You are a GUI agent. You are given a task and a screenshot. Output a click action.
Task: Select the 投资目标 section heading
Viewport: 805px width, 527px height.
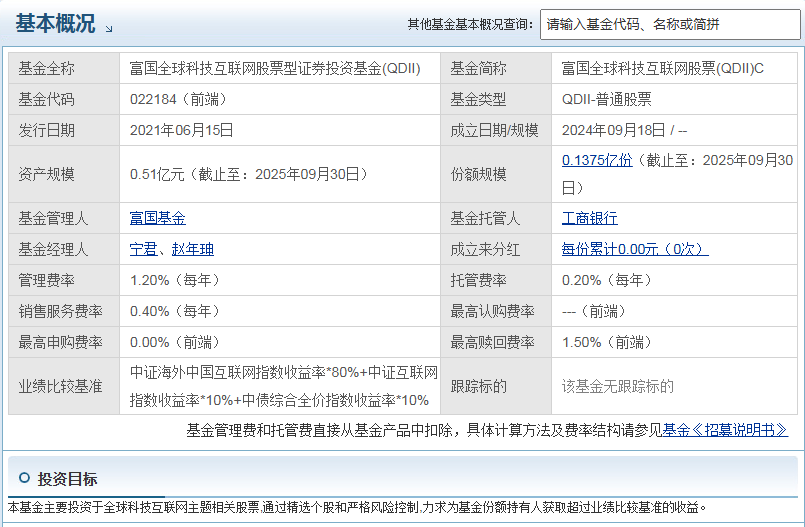67,479
